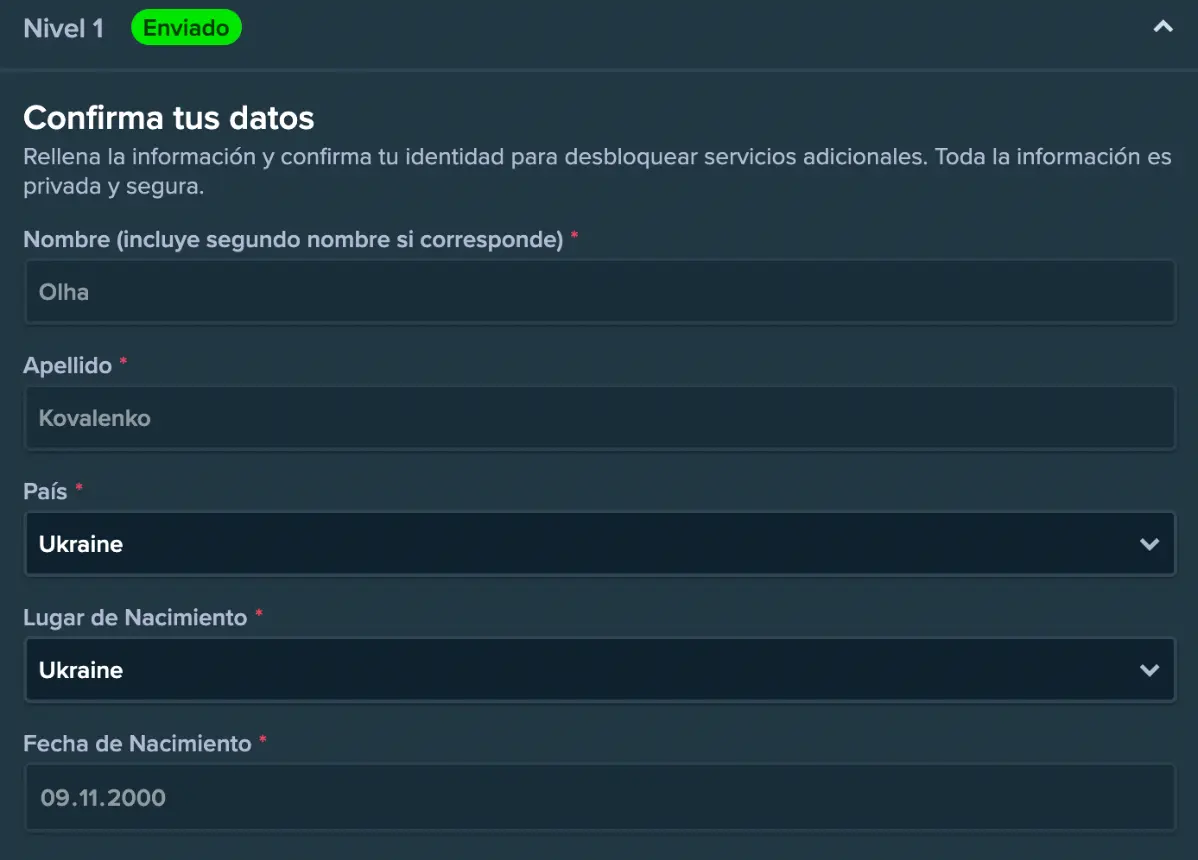Select the Ukraine value in País dropdown
1198x860 pixels.
click(x=81, y=544)
